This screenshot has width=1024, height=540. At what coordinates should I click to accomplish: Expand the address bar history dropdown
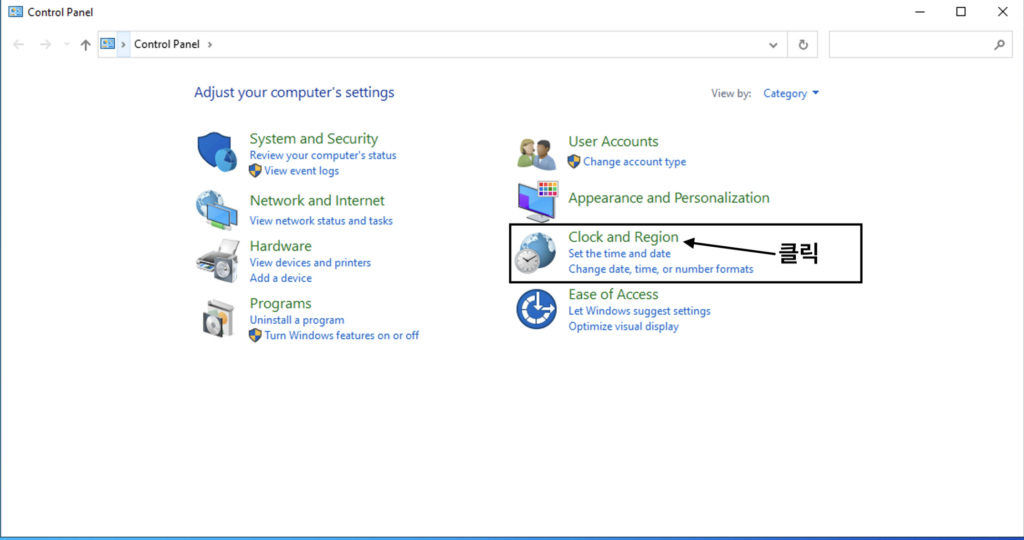773,44
